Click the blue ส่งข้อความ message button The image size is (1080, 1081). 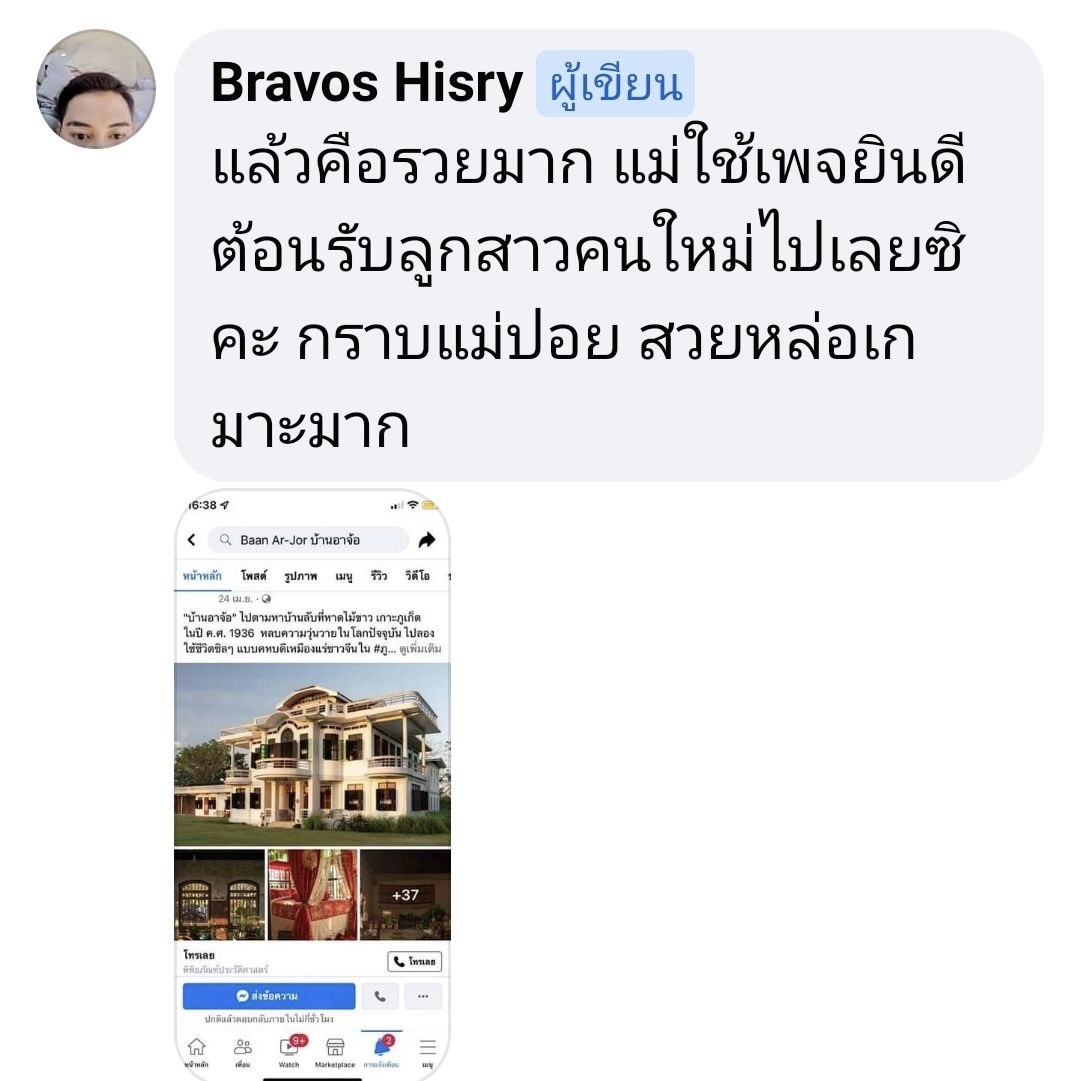(x=269, y=996)
